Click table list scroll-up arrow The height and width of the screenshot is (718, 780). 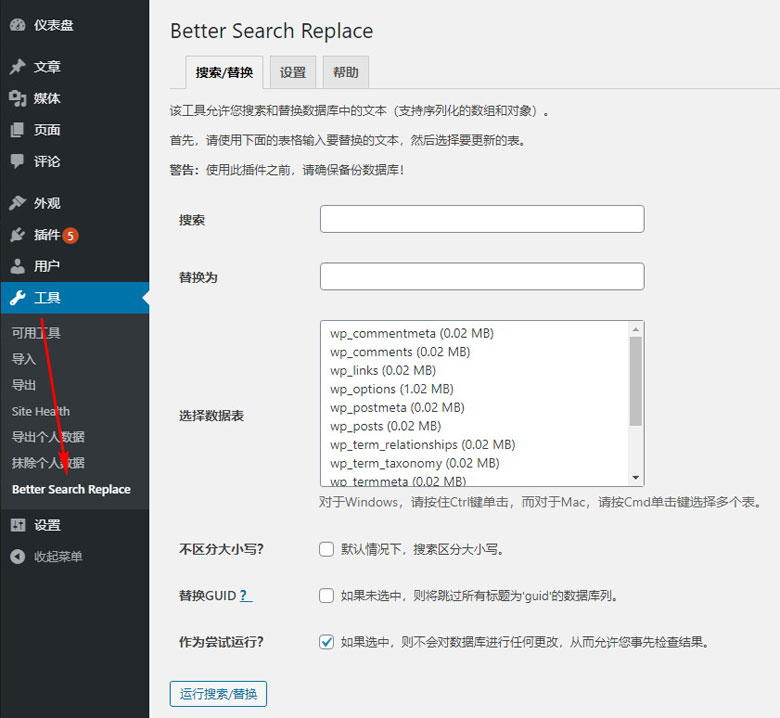pyautogui.click(x=636, y=329)
